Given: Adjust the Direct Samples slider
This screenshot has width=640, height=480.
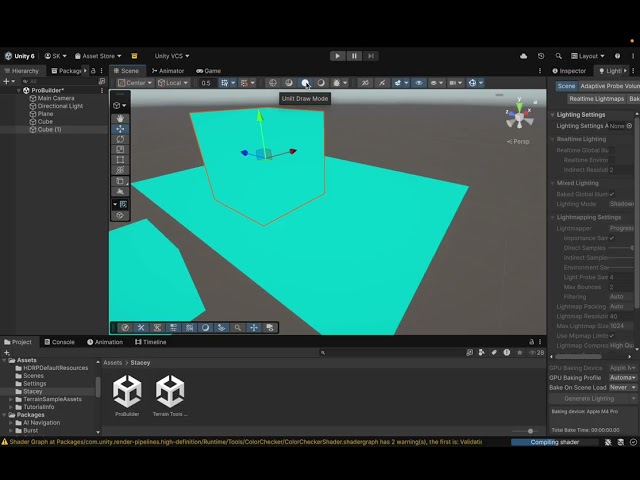Looking at the screenshot, I should (621, 248).
